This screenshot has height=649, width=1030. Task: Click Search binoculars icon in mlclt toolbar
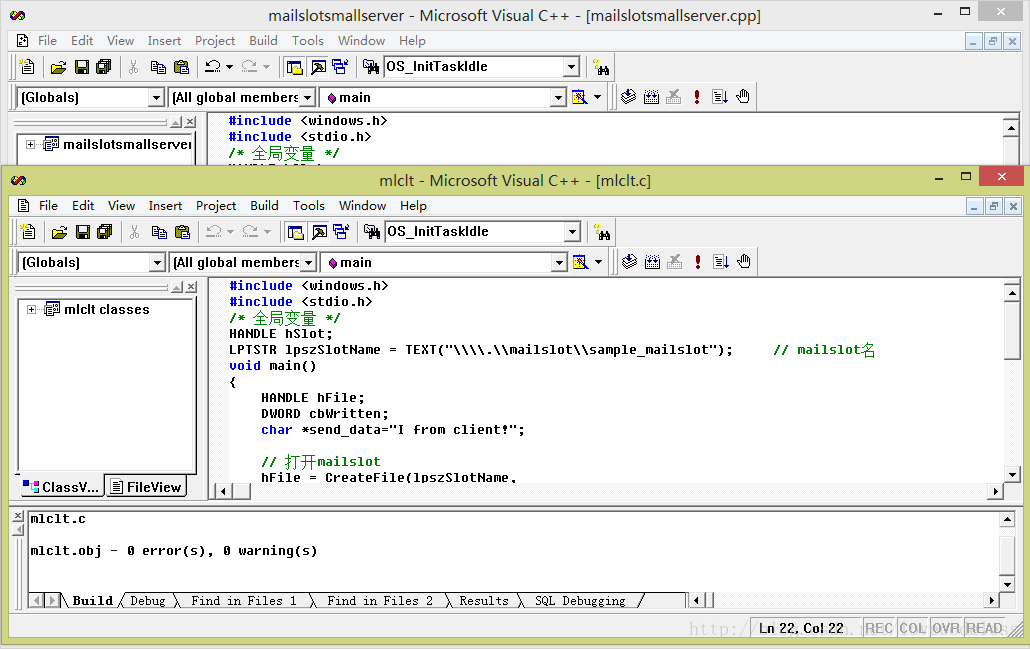click(602, 232)
